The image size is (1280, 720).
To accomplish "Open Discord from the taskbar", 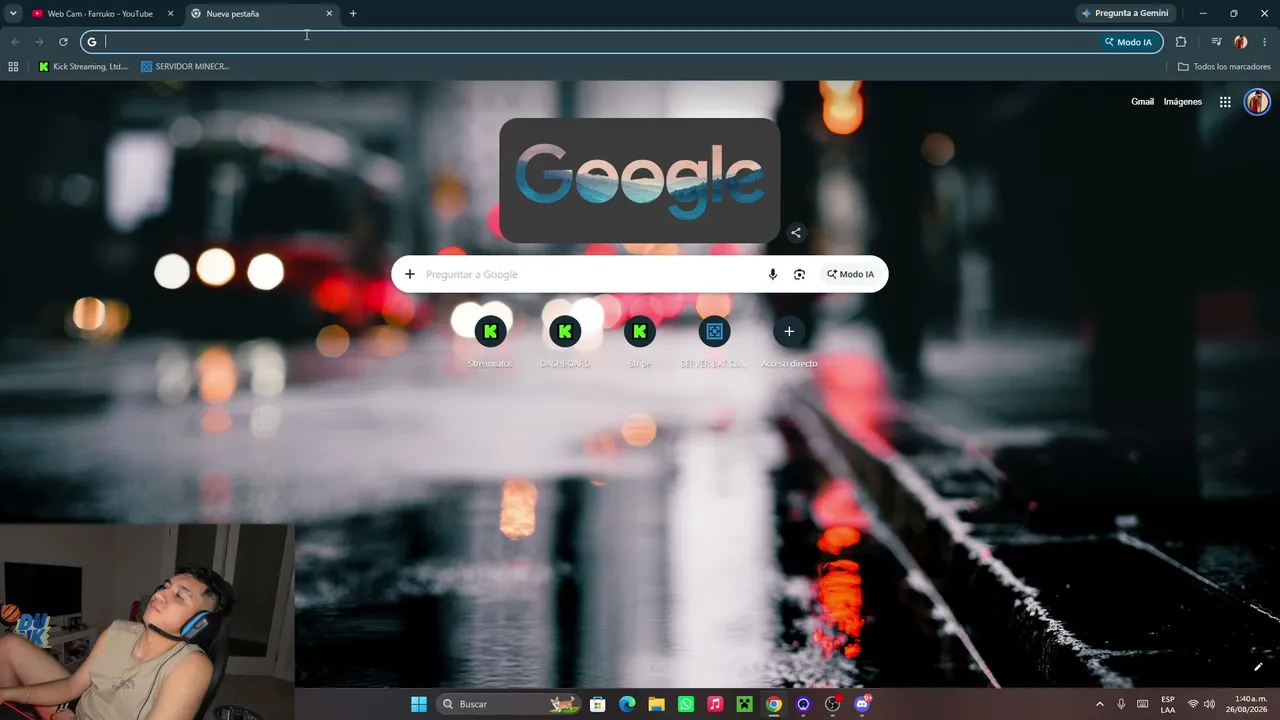I will (862, 704).
